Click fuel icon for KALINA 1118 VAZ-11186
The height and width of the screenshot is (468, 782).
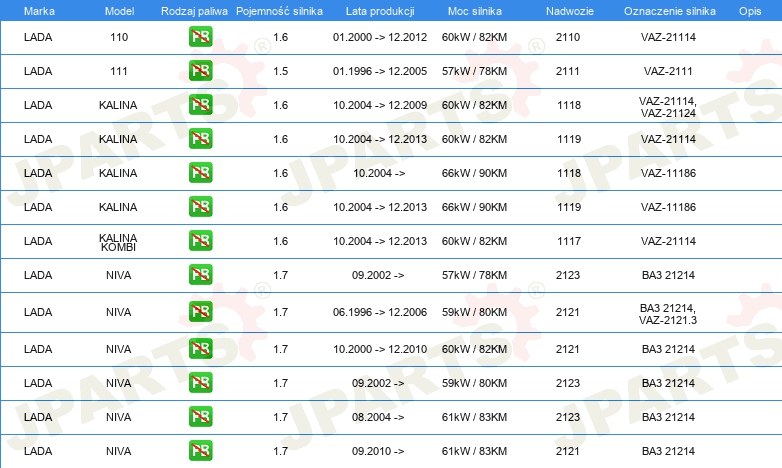200,173
